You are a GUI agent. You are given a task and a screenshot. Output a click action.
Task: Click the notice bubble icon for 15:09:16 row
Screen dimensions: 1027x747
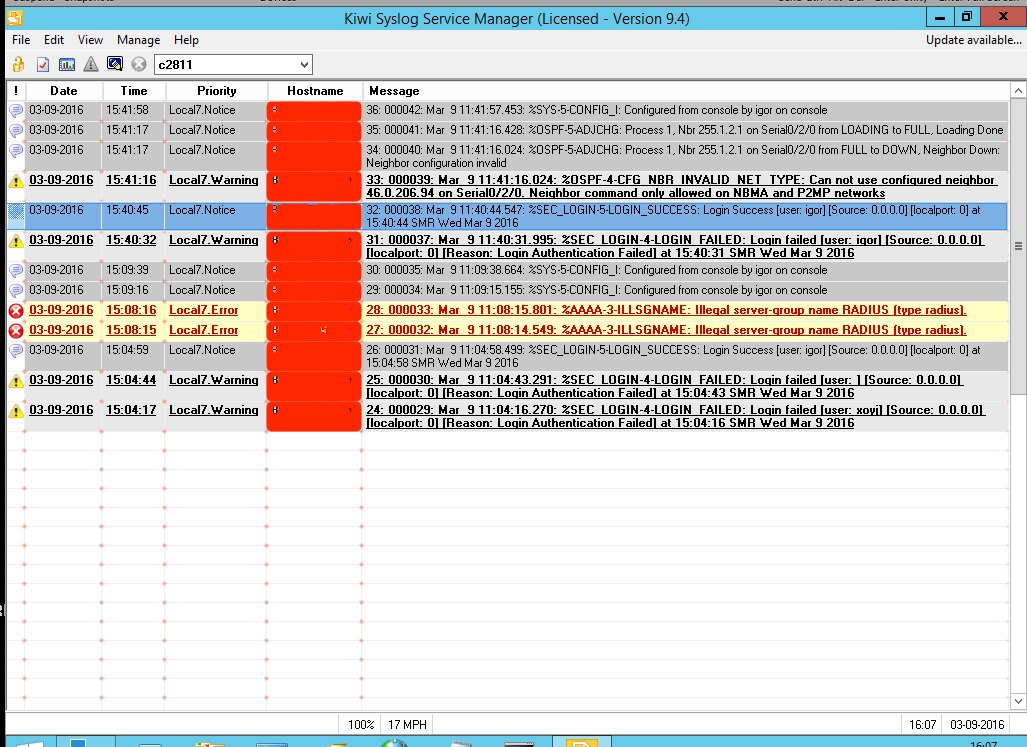16,291
